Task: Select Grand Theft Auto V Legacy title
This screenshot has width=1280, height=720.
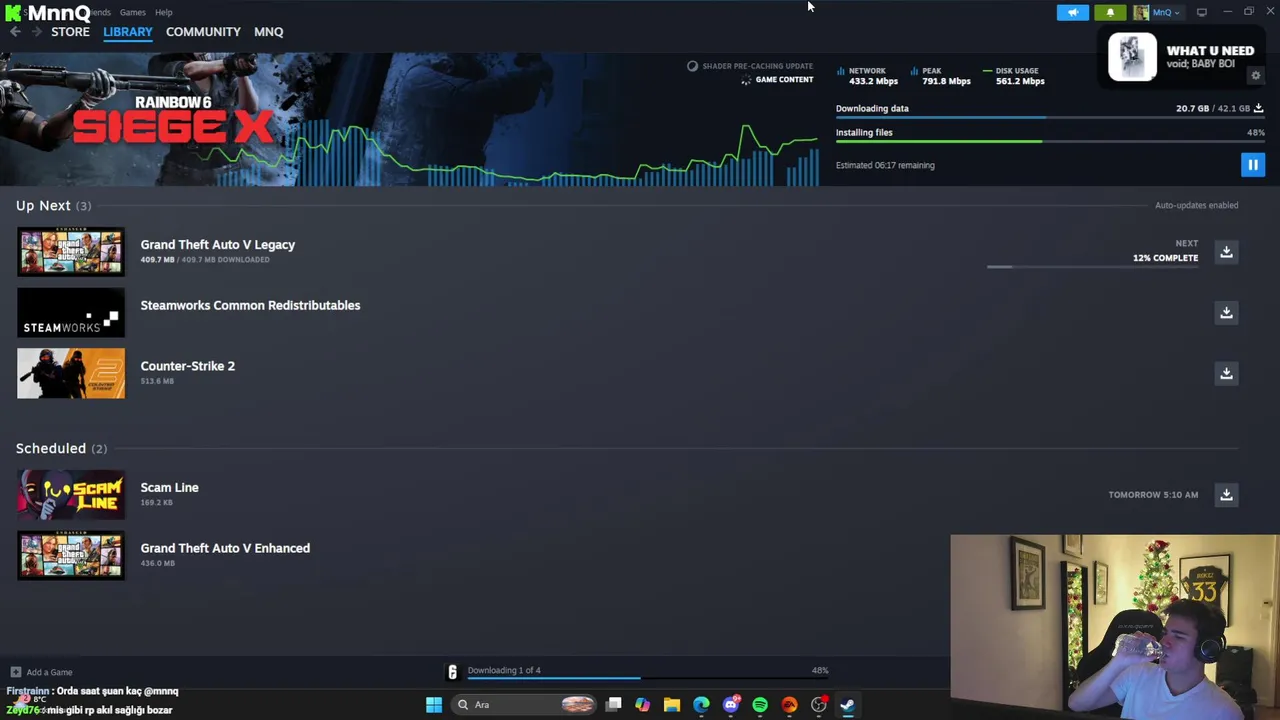Action: coord(217,244)
